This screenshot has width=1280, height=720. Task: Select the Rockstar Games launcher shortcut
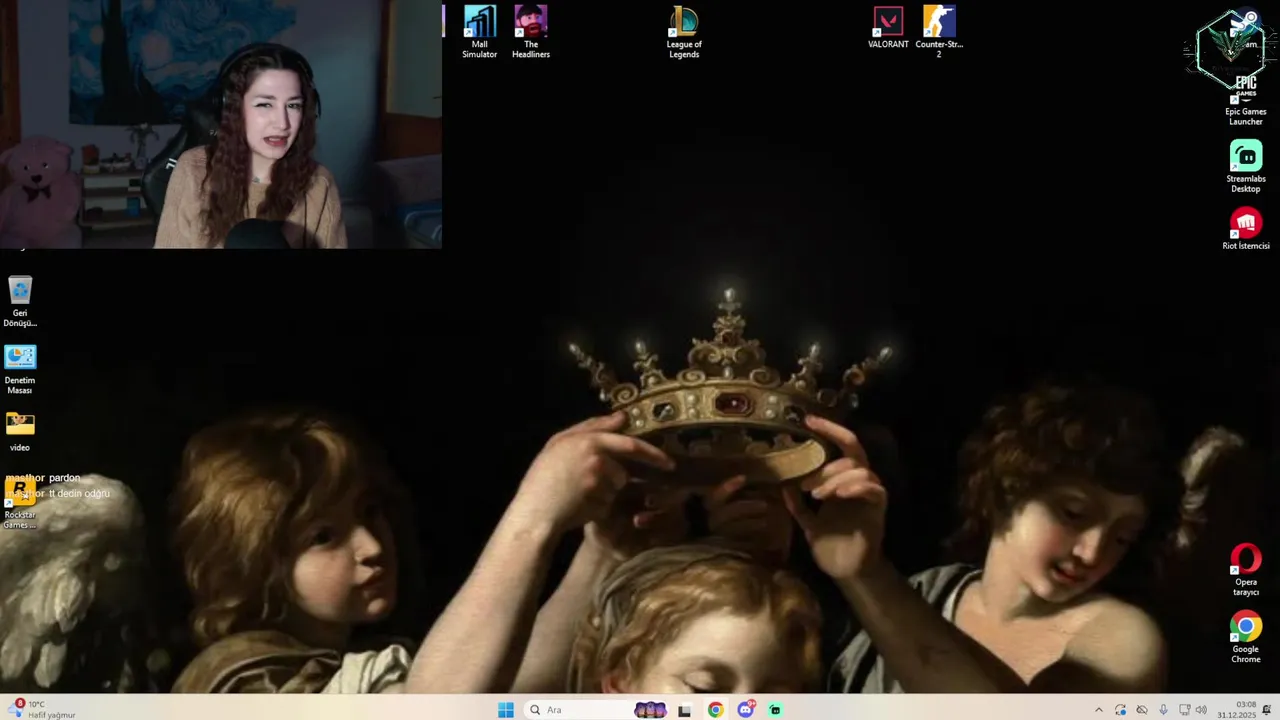coord(20,503)
